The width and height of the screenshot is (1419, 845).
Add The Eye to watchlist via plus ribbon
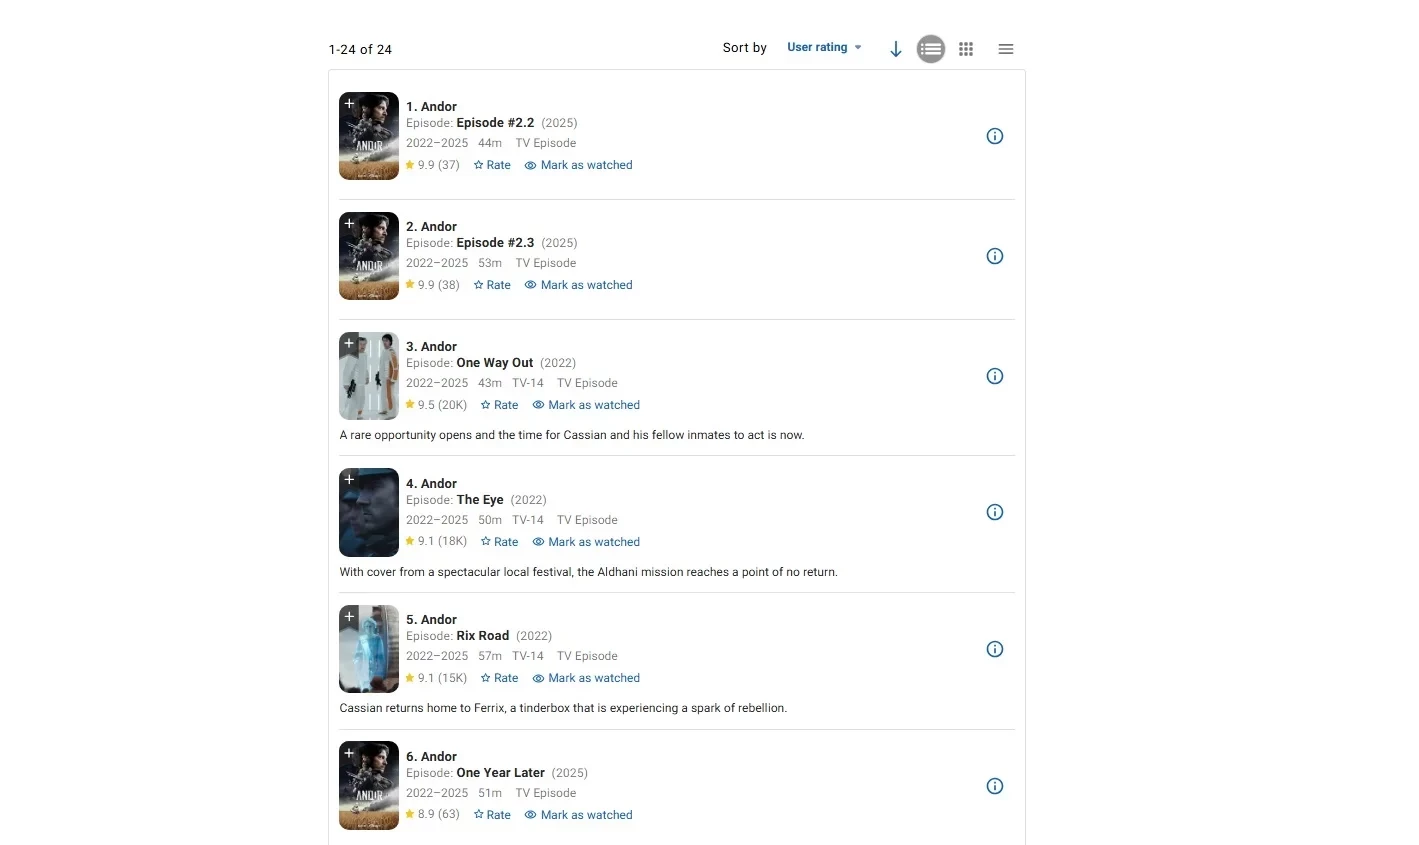(x=349, y=480)
